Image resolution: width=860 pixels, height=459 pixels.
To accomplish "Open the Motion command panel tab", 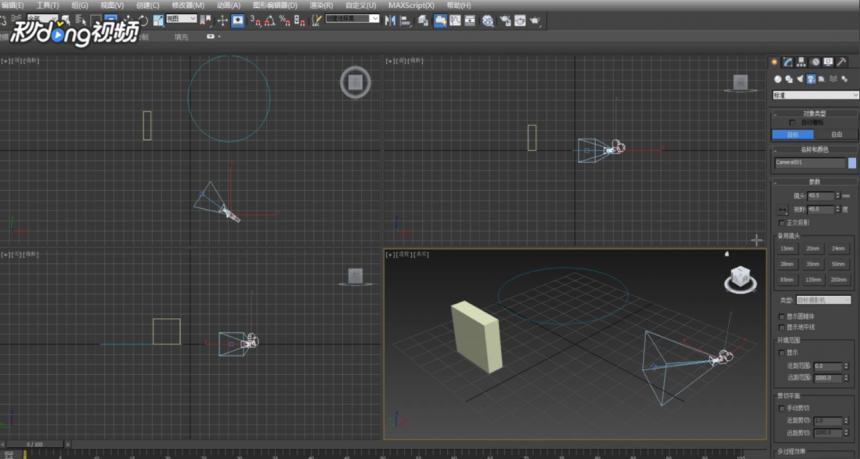I will click(x=816, y=62).
